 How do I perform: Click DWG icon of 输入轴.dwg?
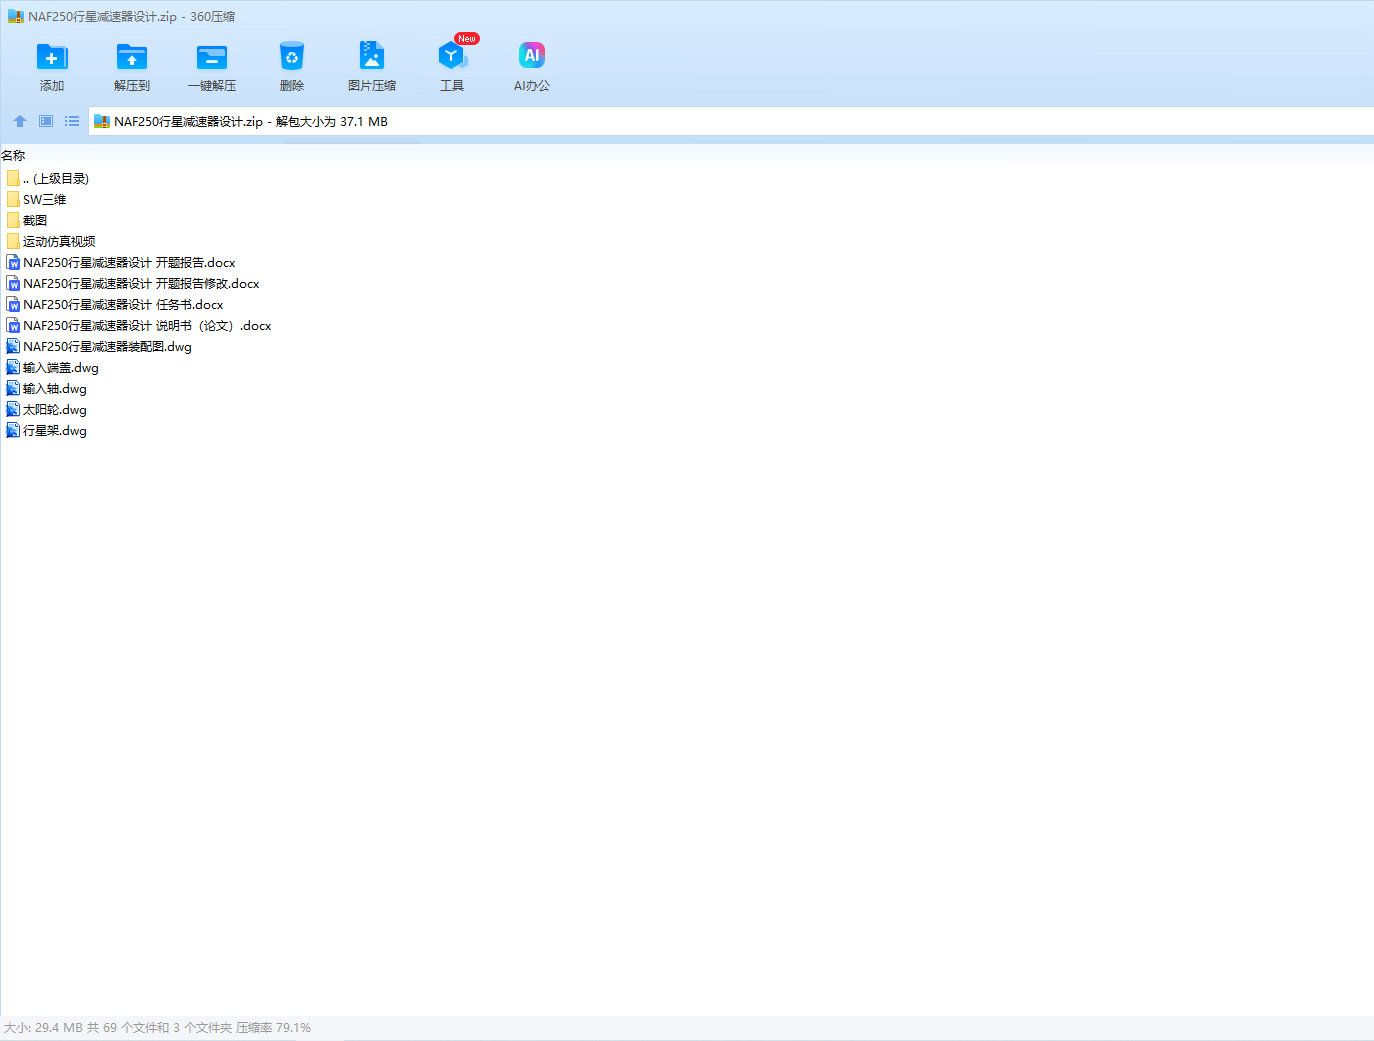(13, 388)
